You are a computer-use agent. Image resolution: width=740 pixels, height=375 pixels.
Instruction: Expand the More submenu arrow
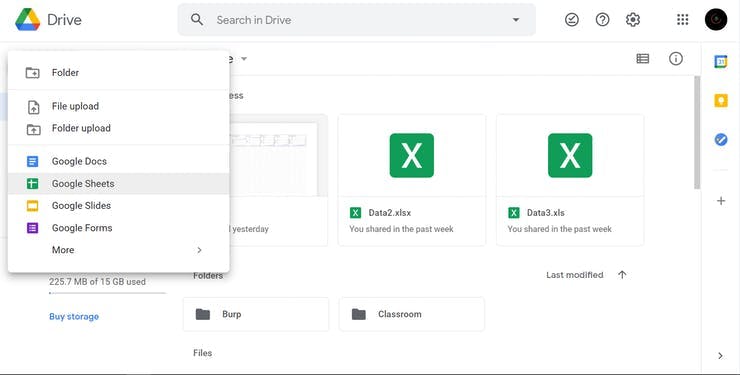199,250
